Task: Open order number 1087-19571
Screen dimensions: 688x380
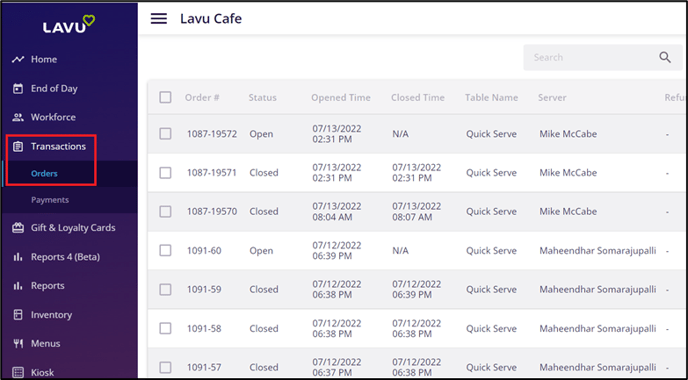Action: tap(211, 173)
